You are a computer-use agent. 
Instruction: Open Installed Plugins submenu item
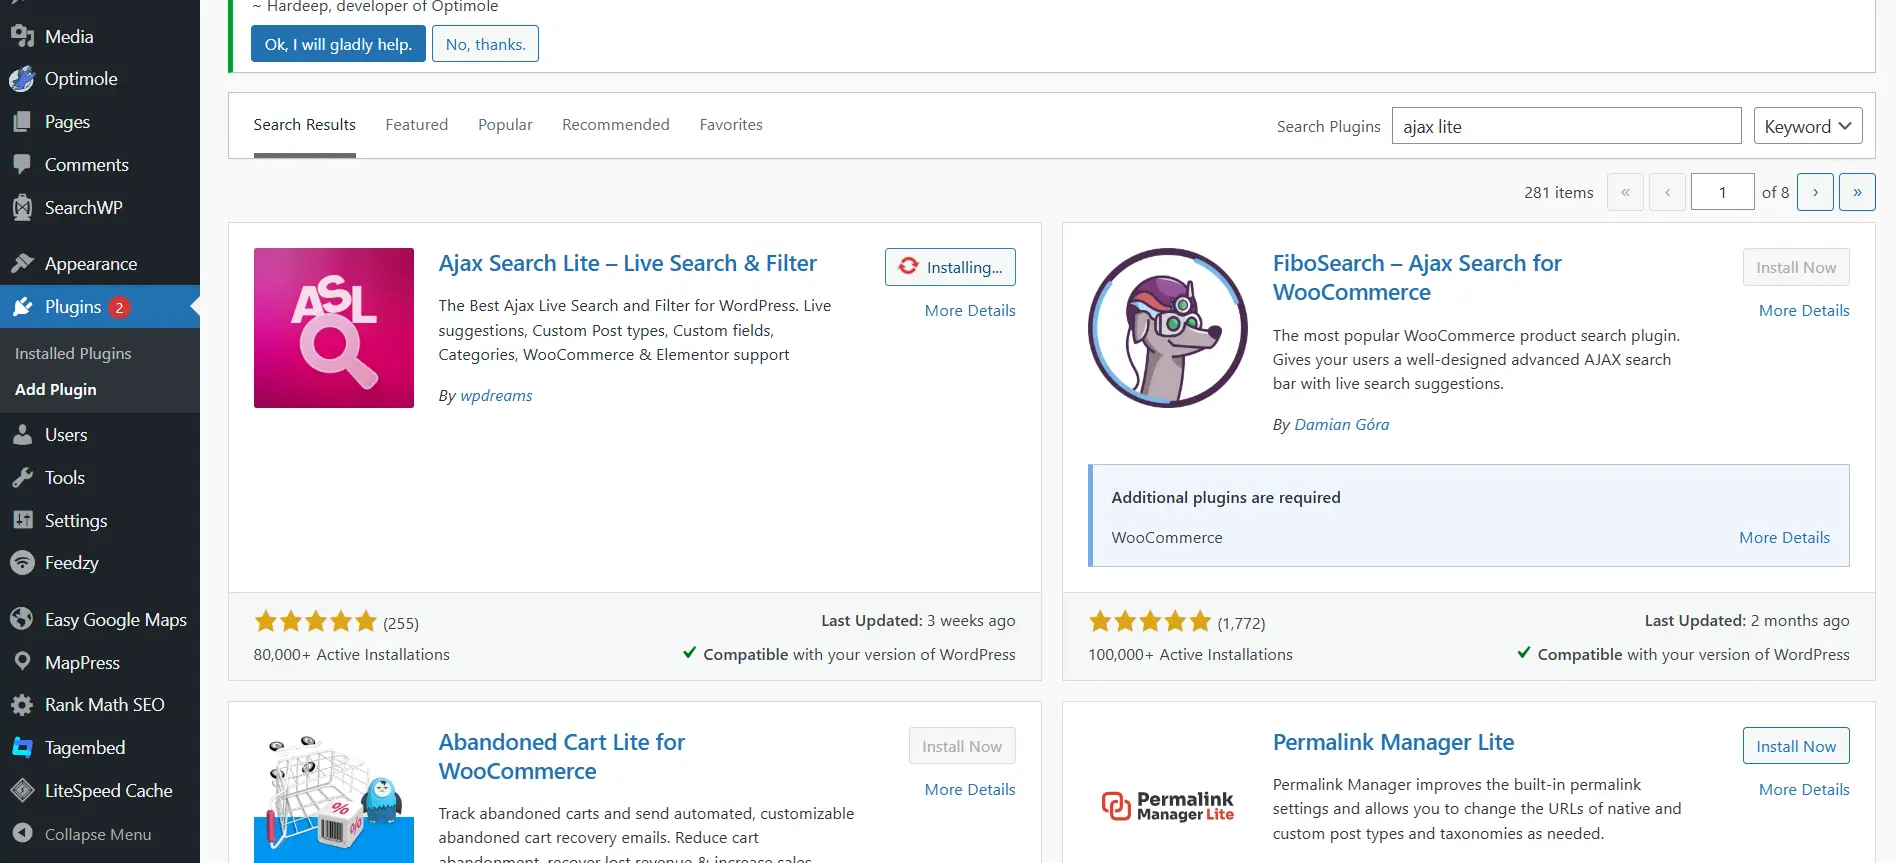coord(73,353)
